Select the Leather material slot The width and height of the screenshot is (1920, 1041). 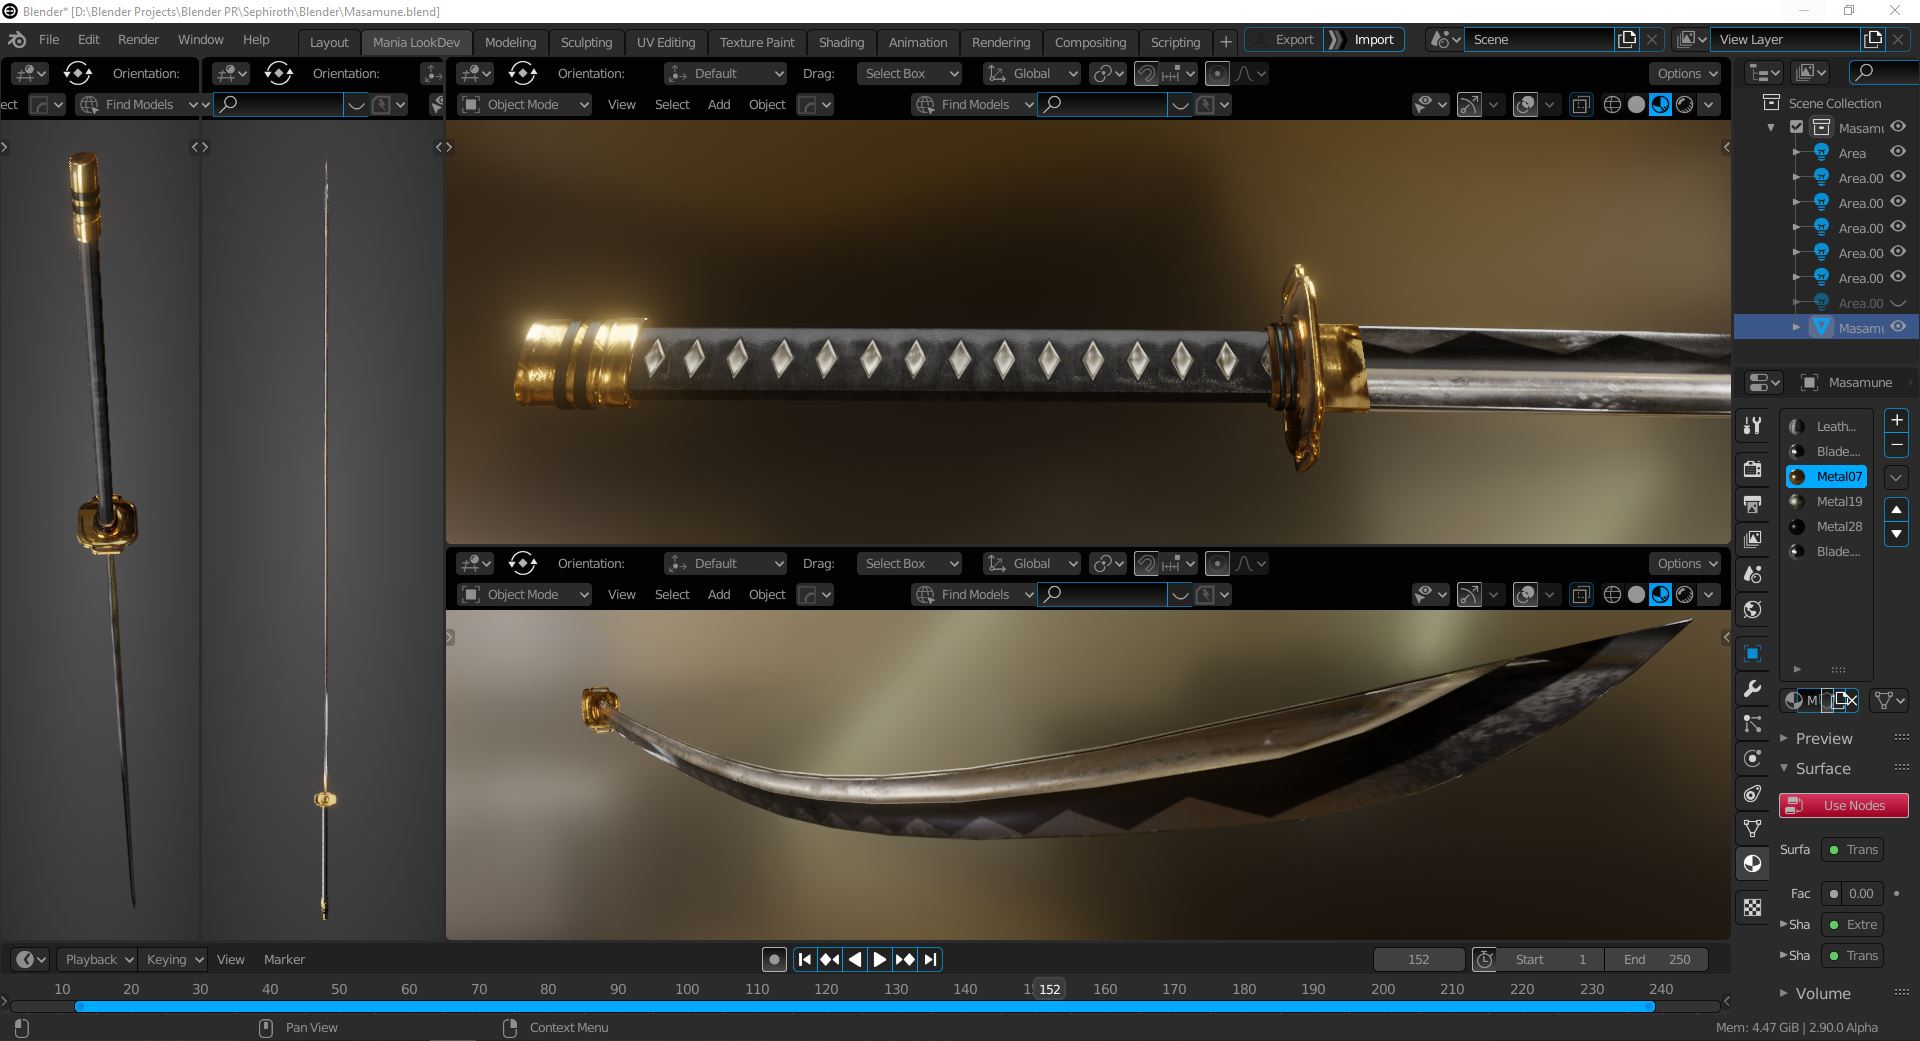(x=1826, y=426)
